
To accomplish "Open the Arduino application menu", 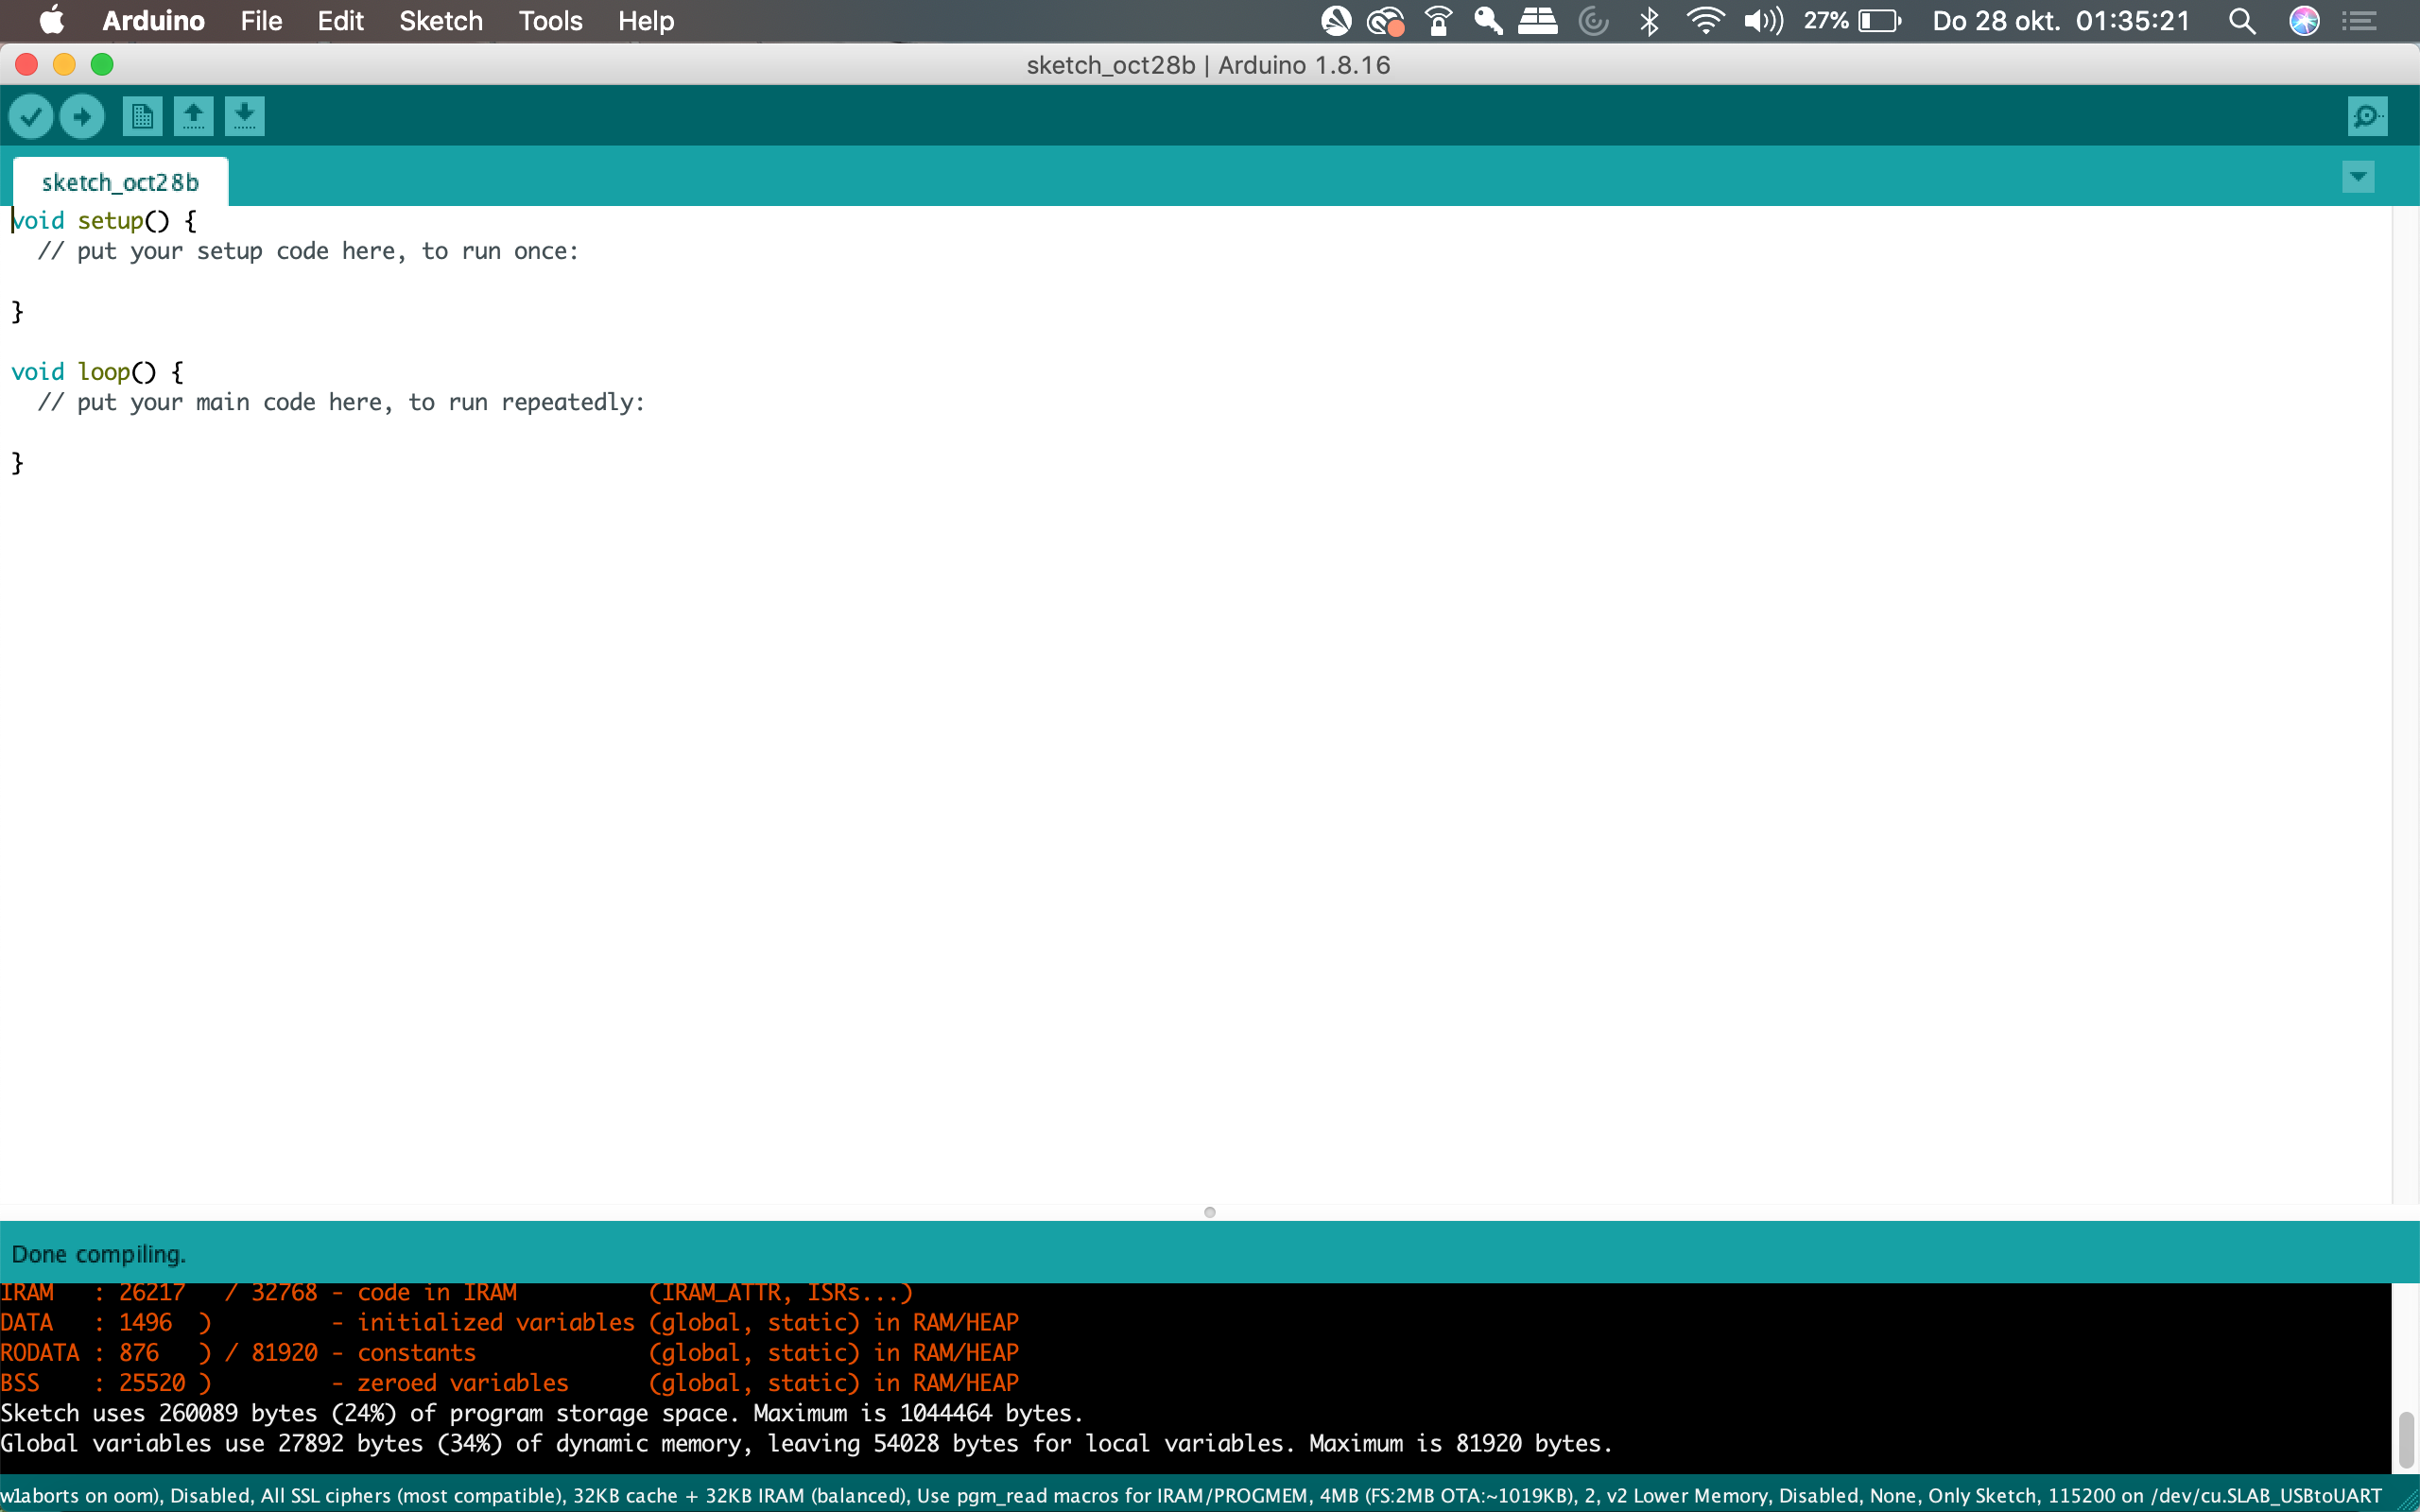I will (153, 21).
